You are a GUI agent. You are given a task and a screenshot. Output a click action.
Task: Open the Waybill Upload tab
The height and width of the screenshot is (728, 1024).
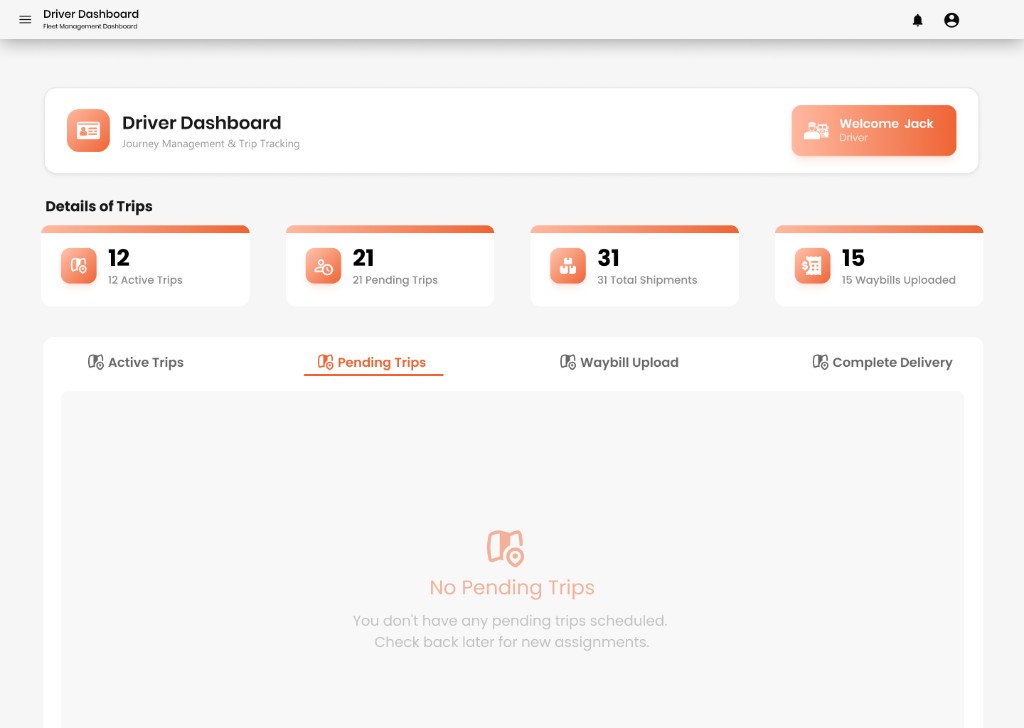pyautogui.click(x=619, y=362)
